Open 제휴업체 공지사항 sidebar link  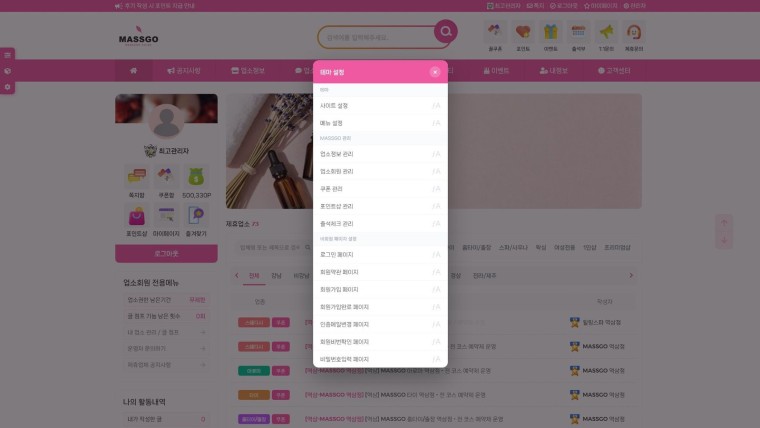166,365
